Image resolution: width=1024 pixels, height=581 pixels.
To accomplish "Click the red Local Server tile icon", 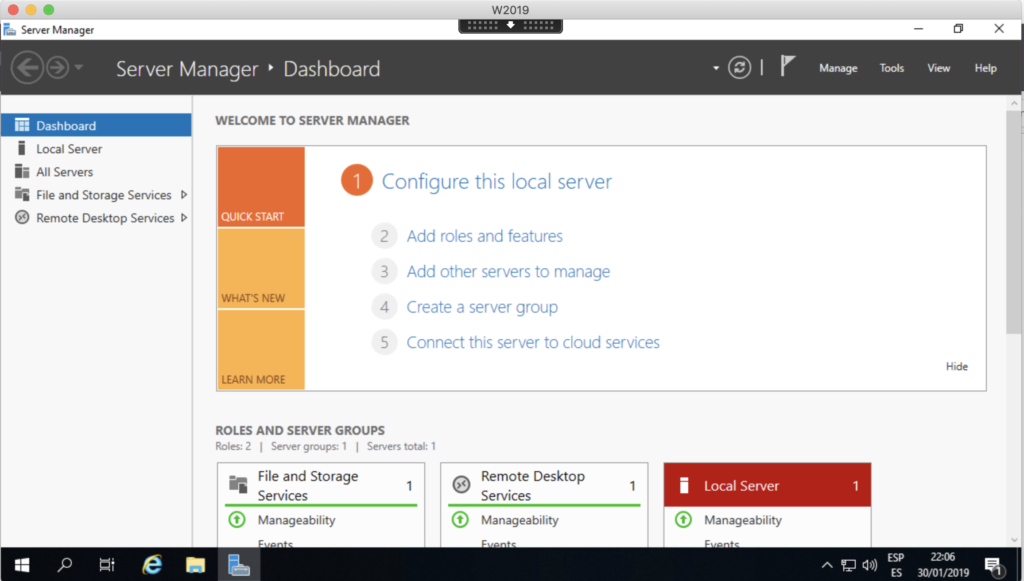I will 684,485.
